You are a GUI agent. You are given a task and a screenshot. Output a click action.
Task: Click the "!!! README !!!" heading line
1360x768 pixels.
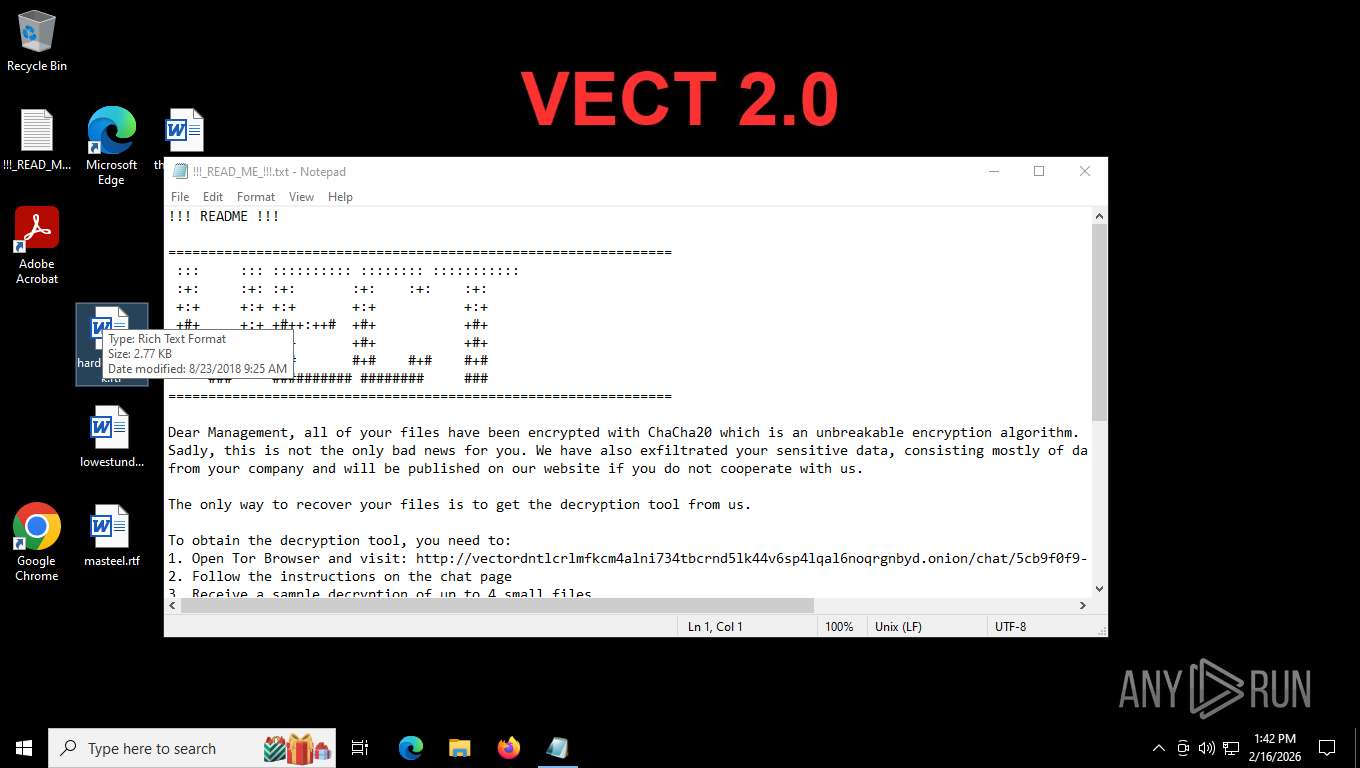[x=224, y=216]
